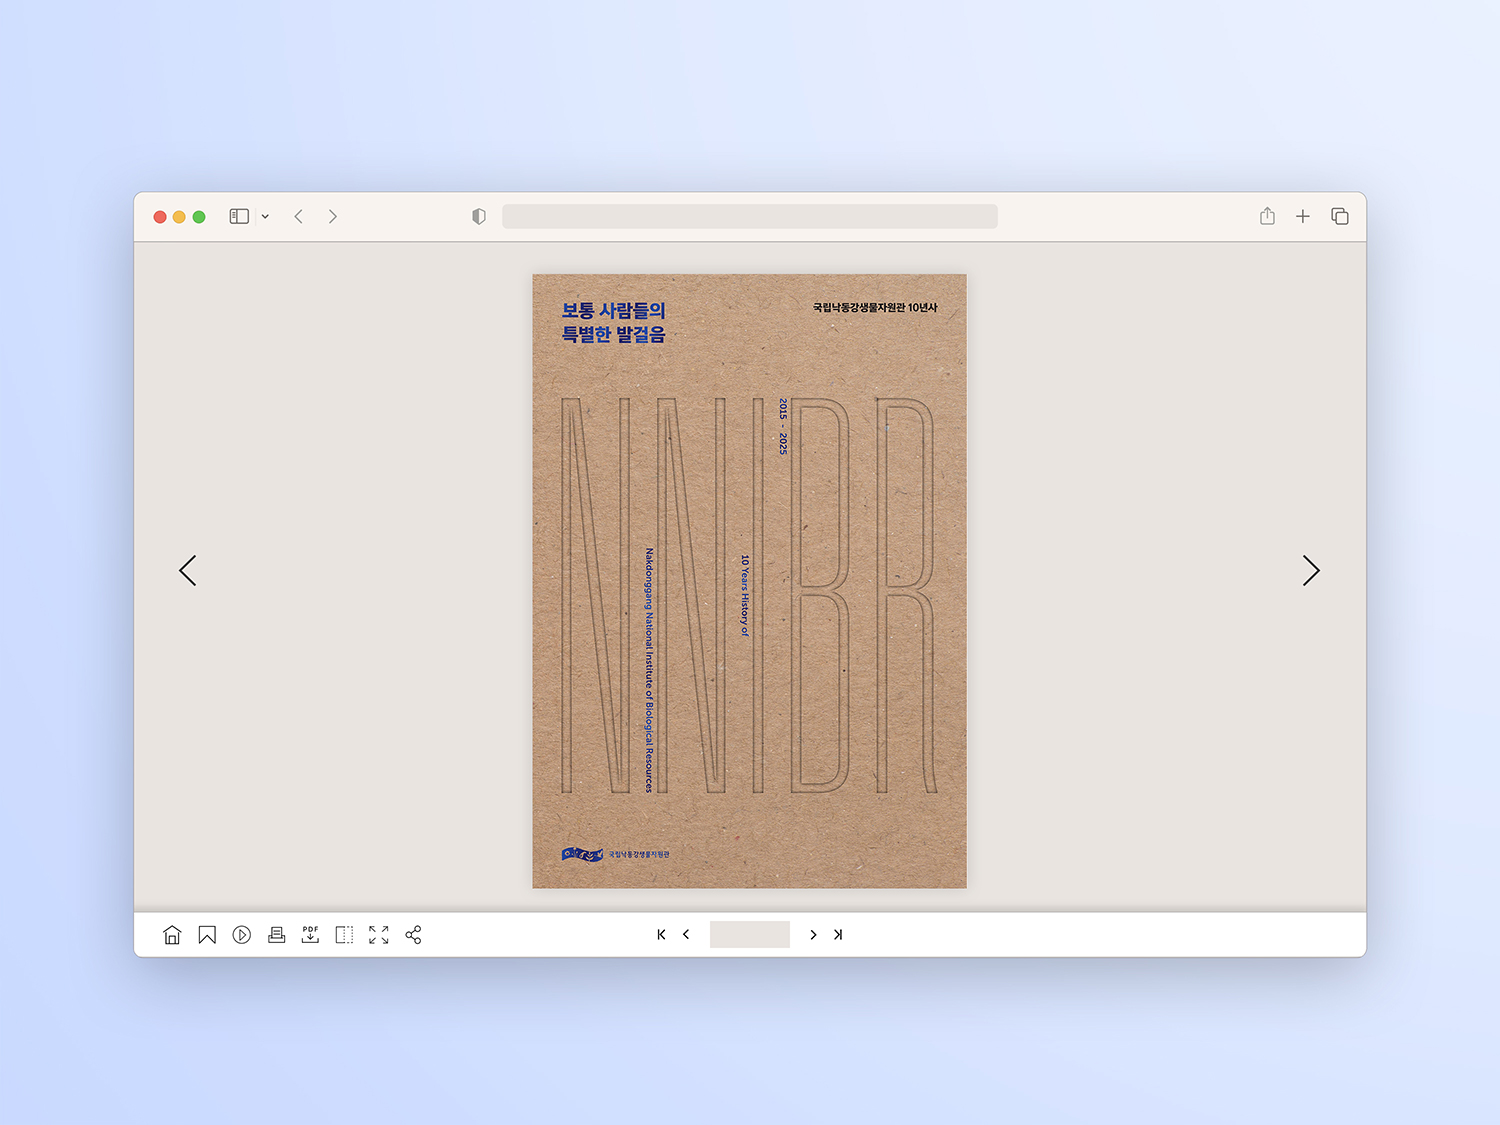Open the share icon in bottom toolbar
The height and width of the screenshot is (1125, 1500).
pyautogui.click(x=413, y=935)
